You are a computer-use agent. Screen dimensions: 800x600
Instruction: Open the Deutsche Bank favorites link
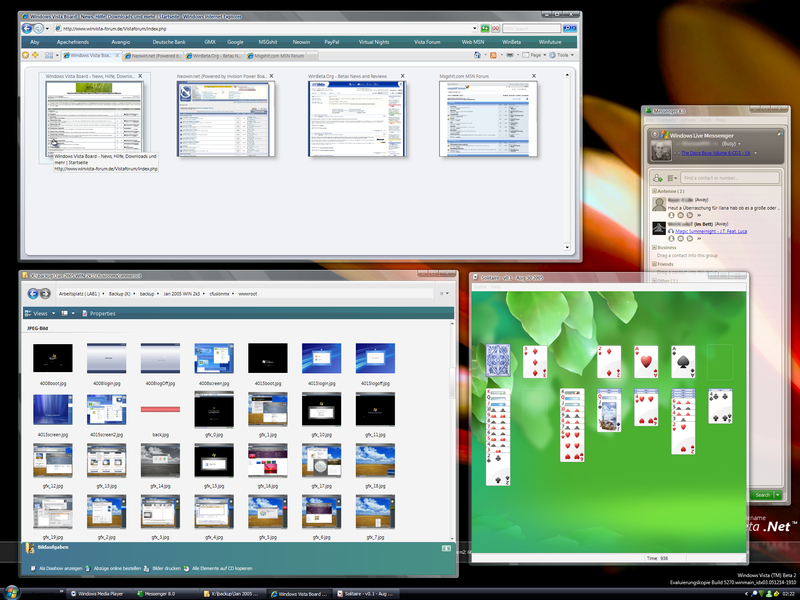tap(173, 42)
